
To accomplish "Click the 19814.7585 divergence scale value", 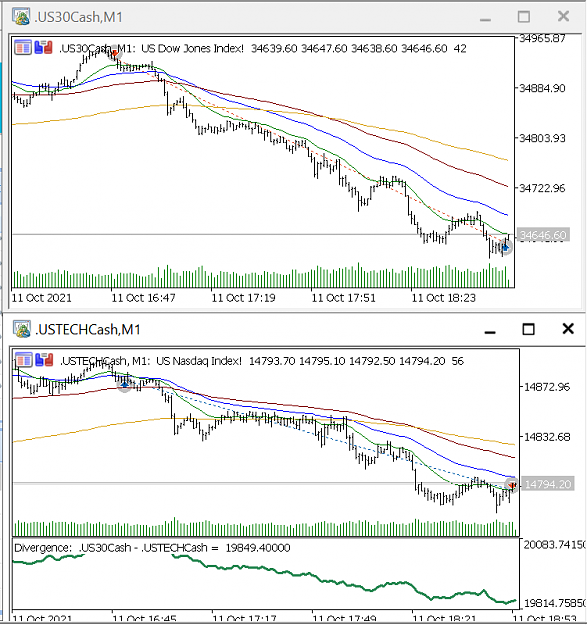I will (555, 603).
